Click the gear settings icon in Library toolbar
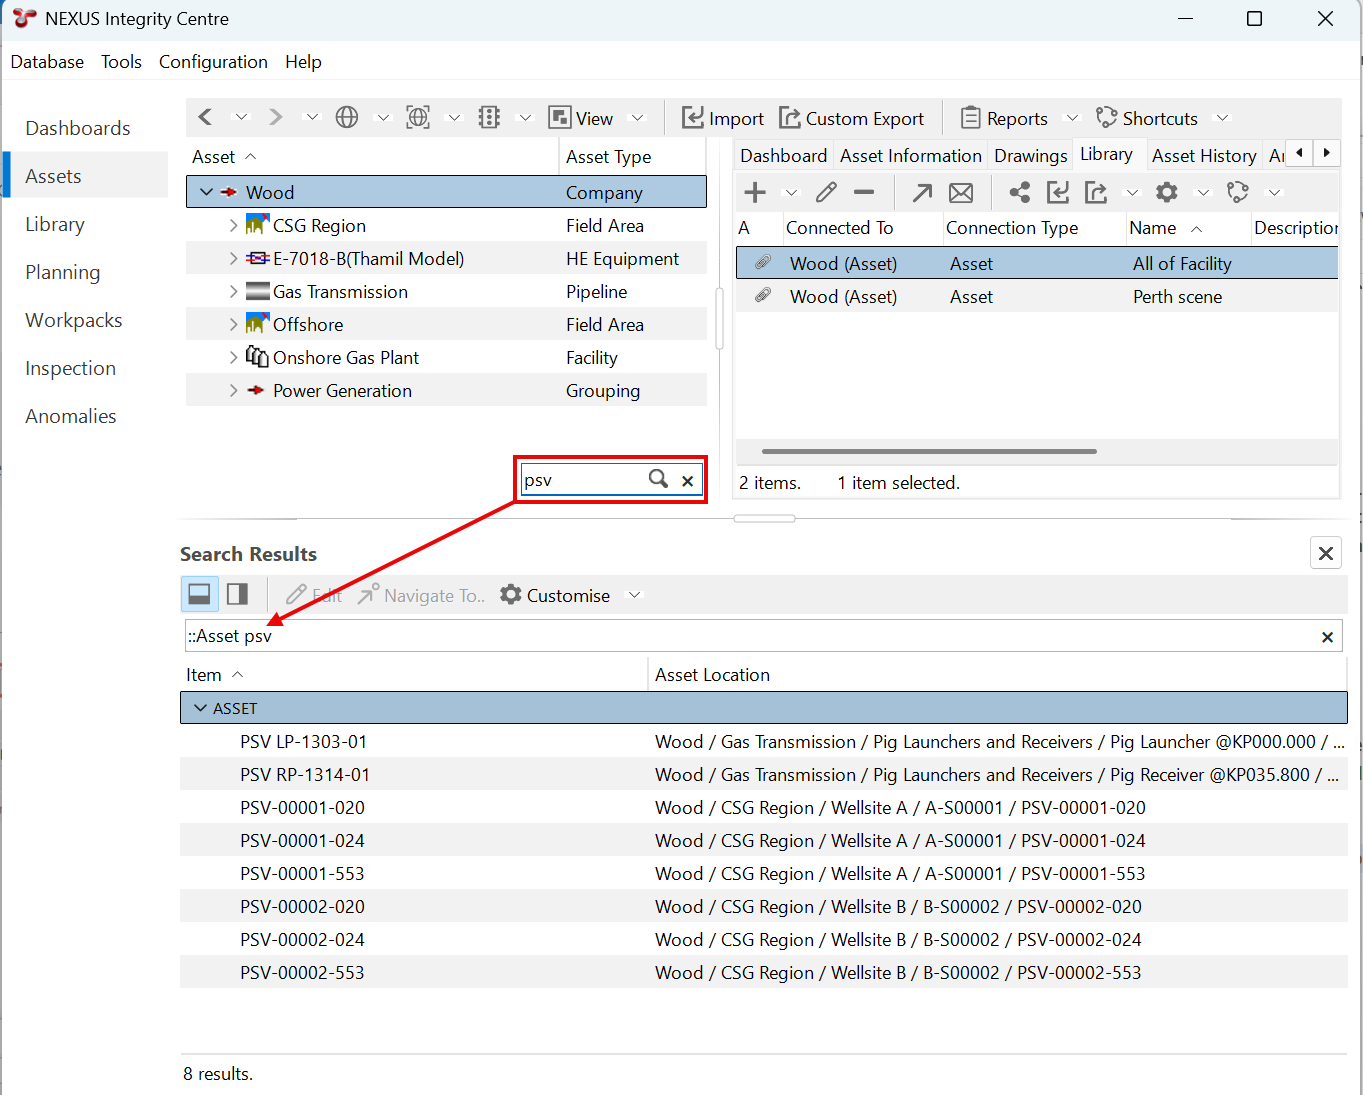1363x1095 pixels. (1167, 192)
